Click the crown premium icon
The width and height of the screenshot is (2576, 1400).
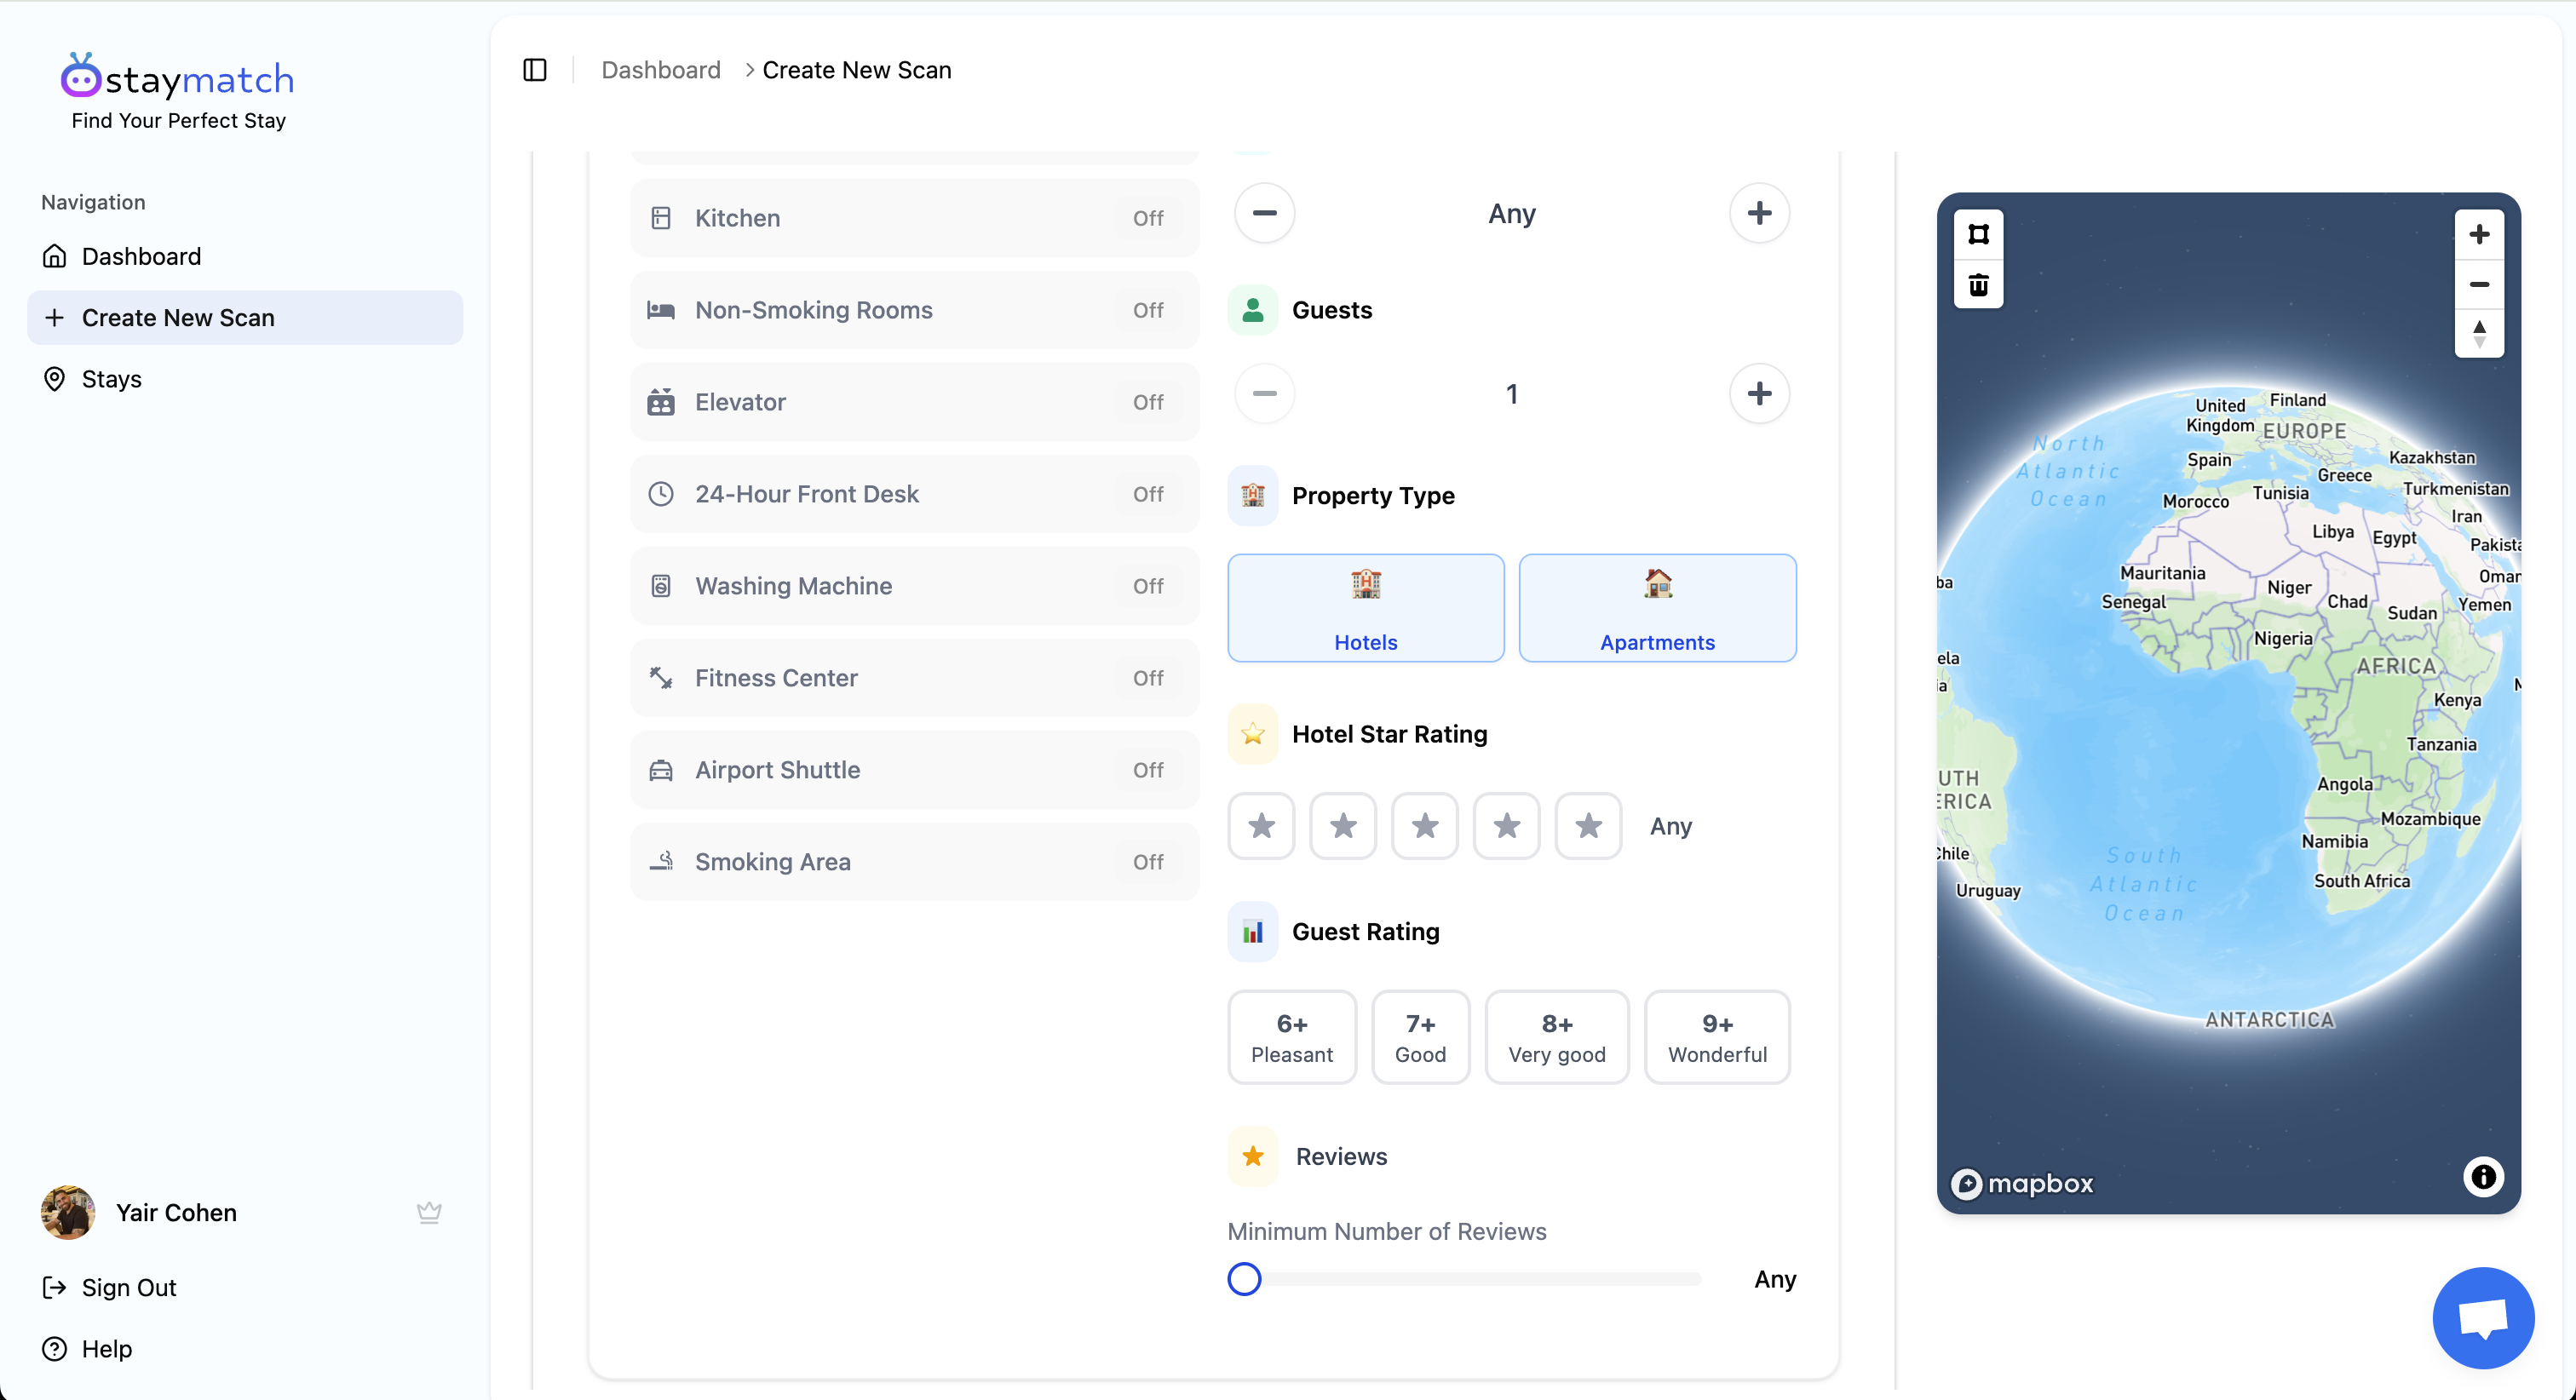click(429, 1212)
